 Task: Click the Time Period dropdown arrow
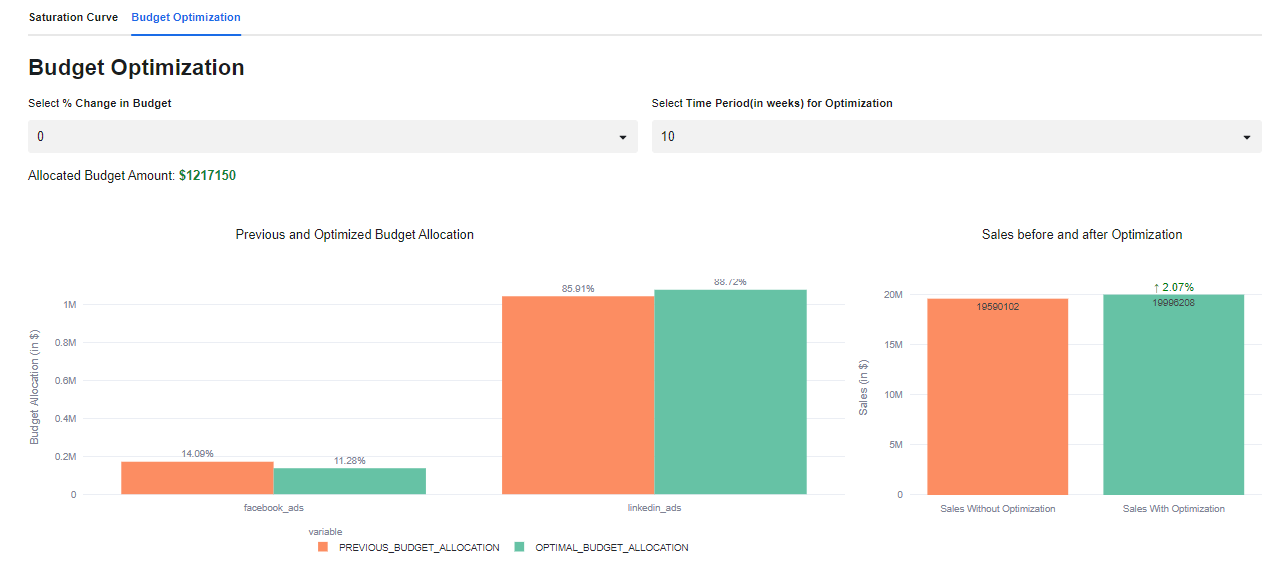pos(1247,137)
